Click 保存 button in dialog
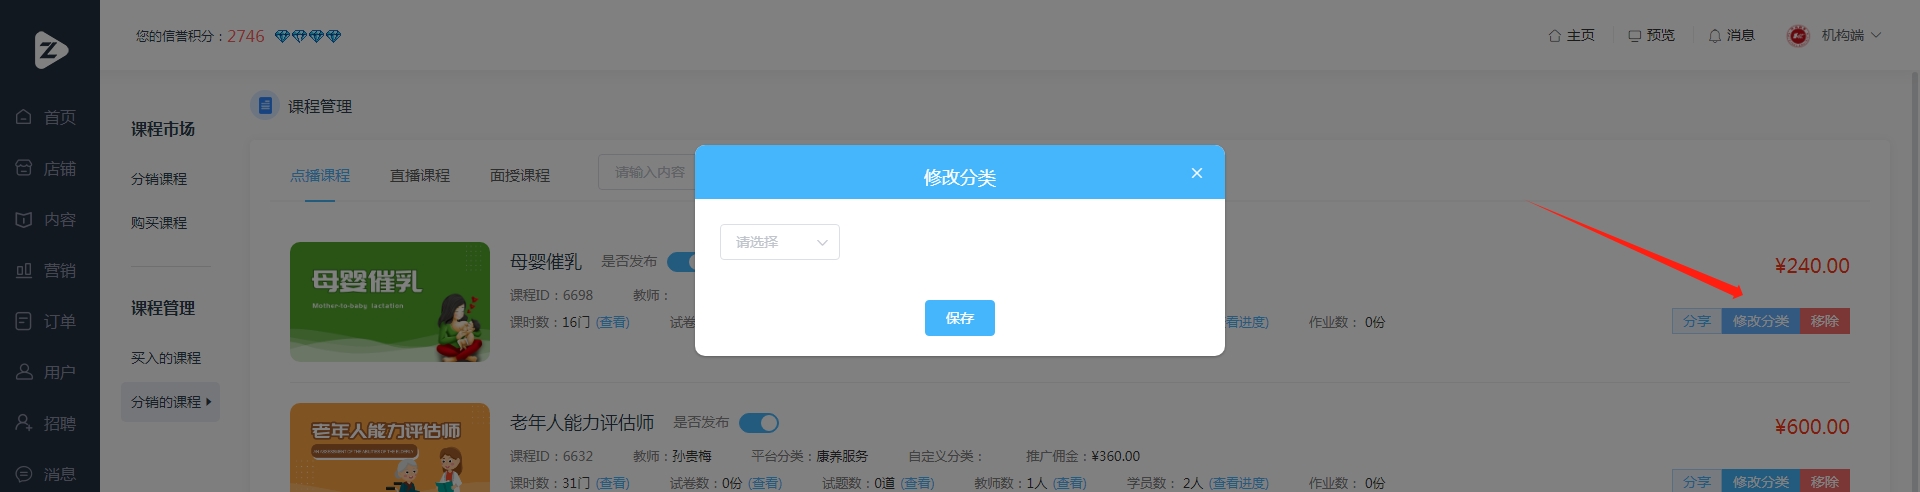This screenshot has height=492, width=1920. 960,318
